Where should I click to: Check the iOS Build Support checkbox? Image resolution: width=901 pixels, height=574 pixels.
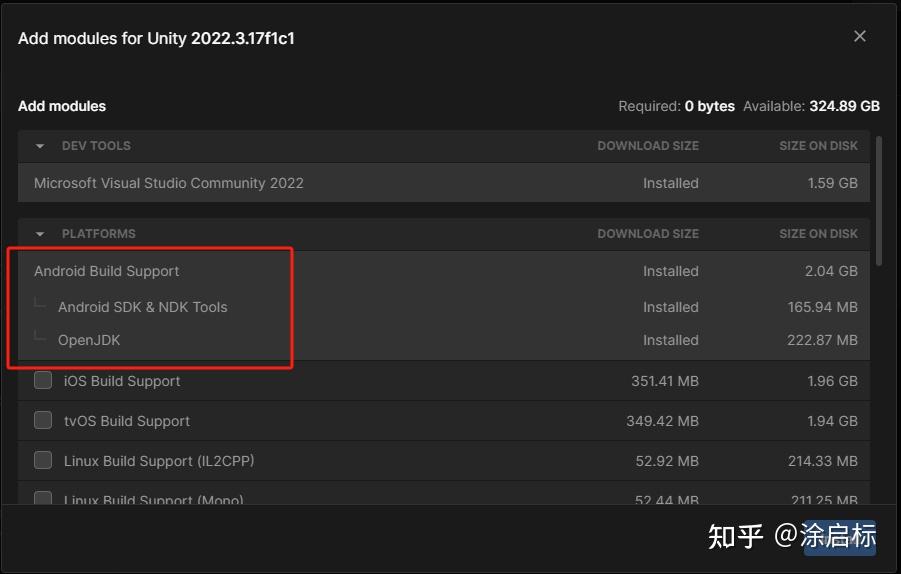pos(43,380)
